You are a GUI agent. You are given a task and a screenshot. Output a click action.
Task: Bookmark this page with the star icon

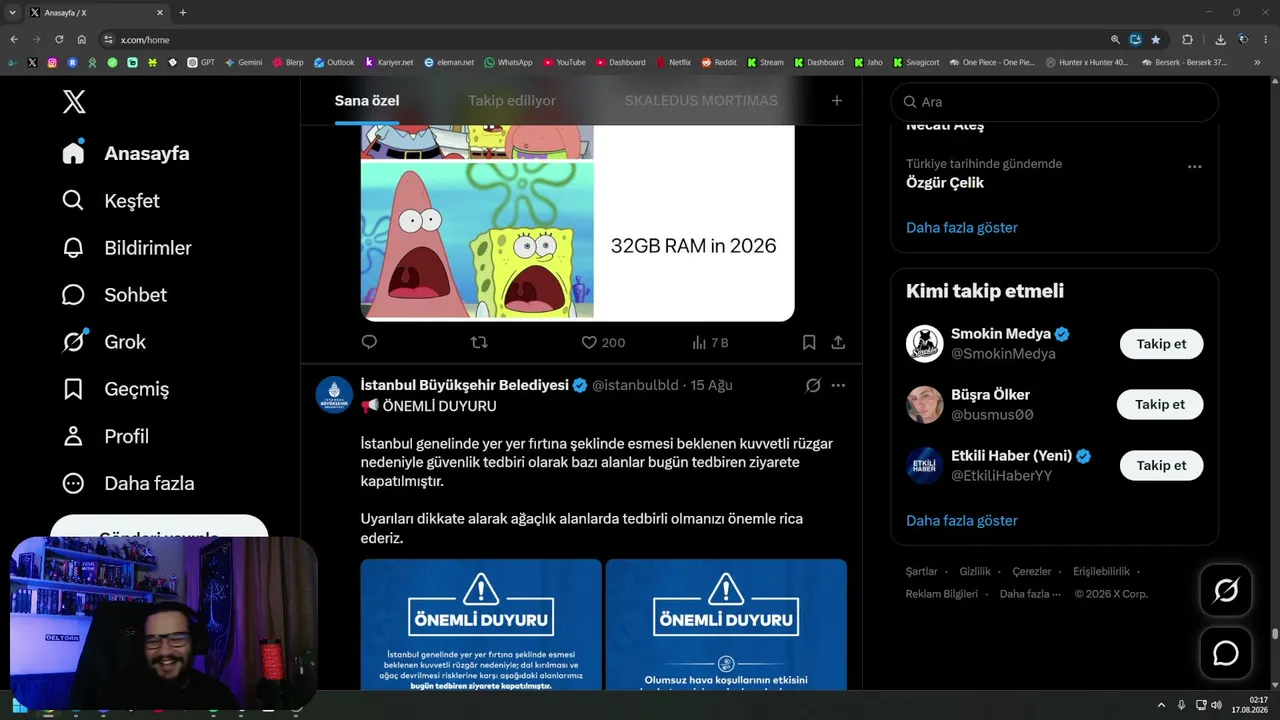(x=1156, y=39)
